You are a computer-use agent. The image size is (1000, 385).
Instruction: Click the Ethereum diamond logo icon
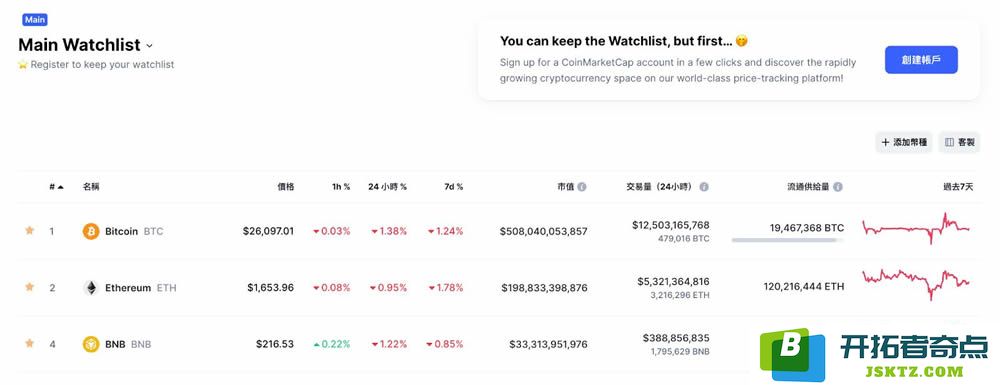pos(91,287)
